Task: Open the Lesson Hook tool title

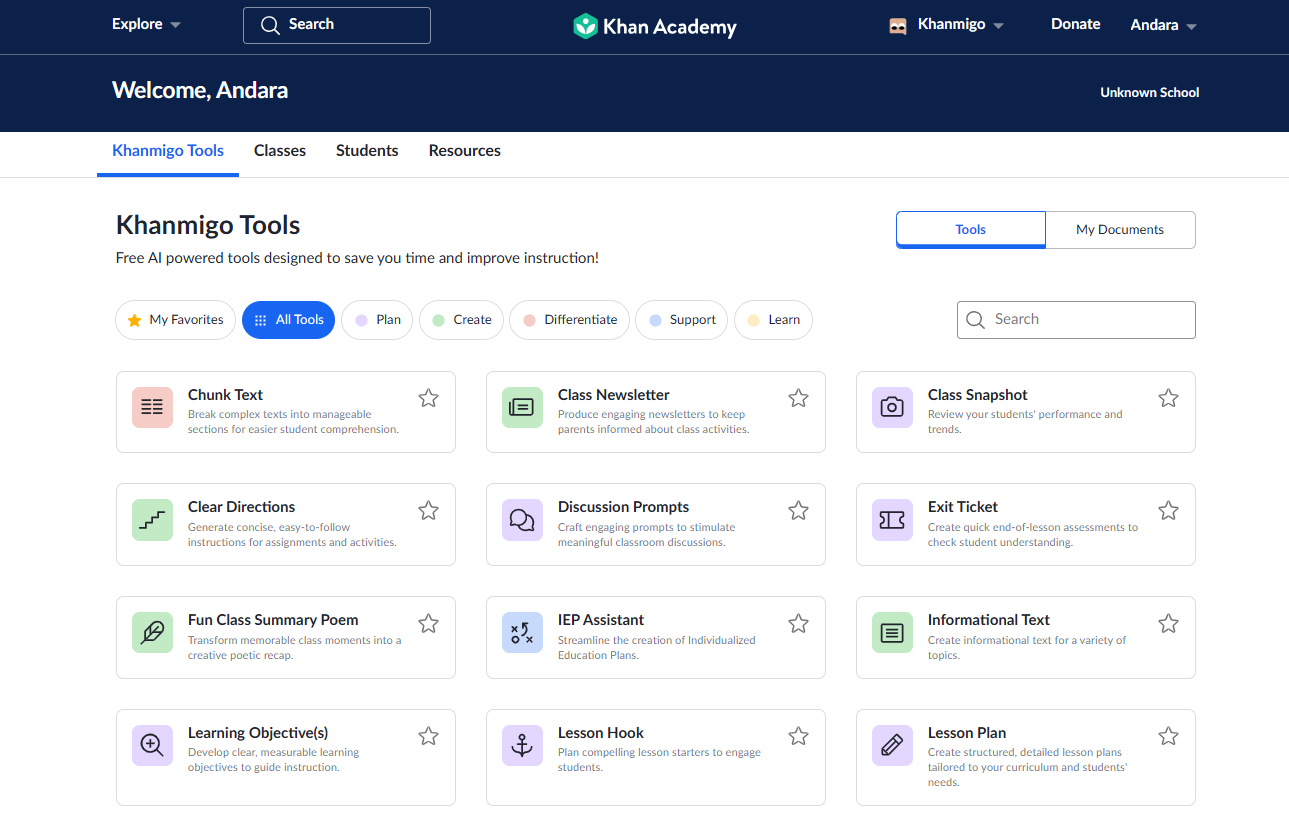Action: (x=601, y=733)
